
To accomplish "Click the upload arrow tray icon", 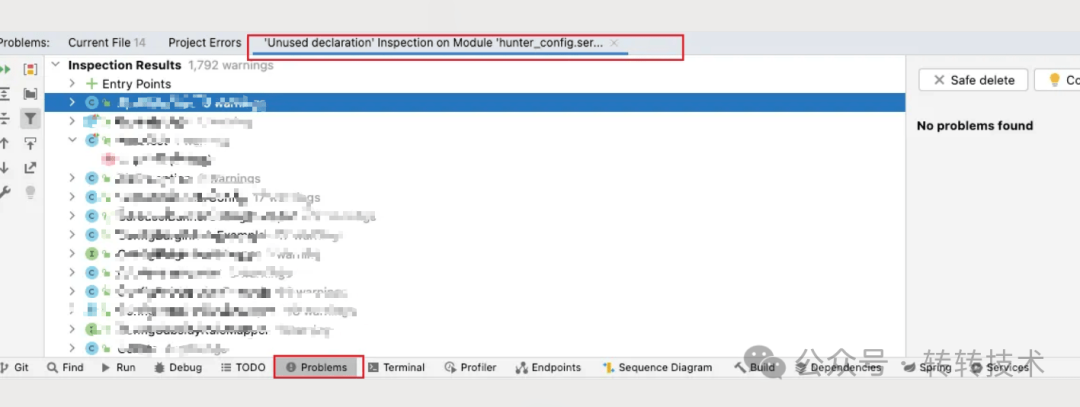I will [30, 143].
